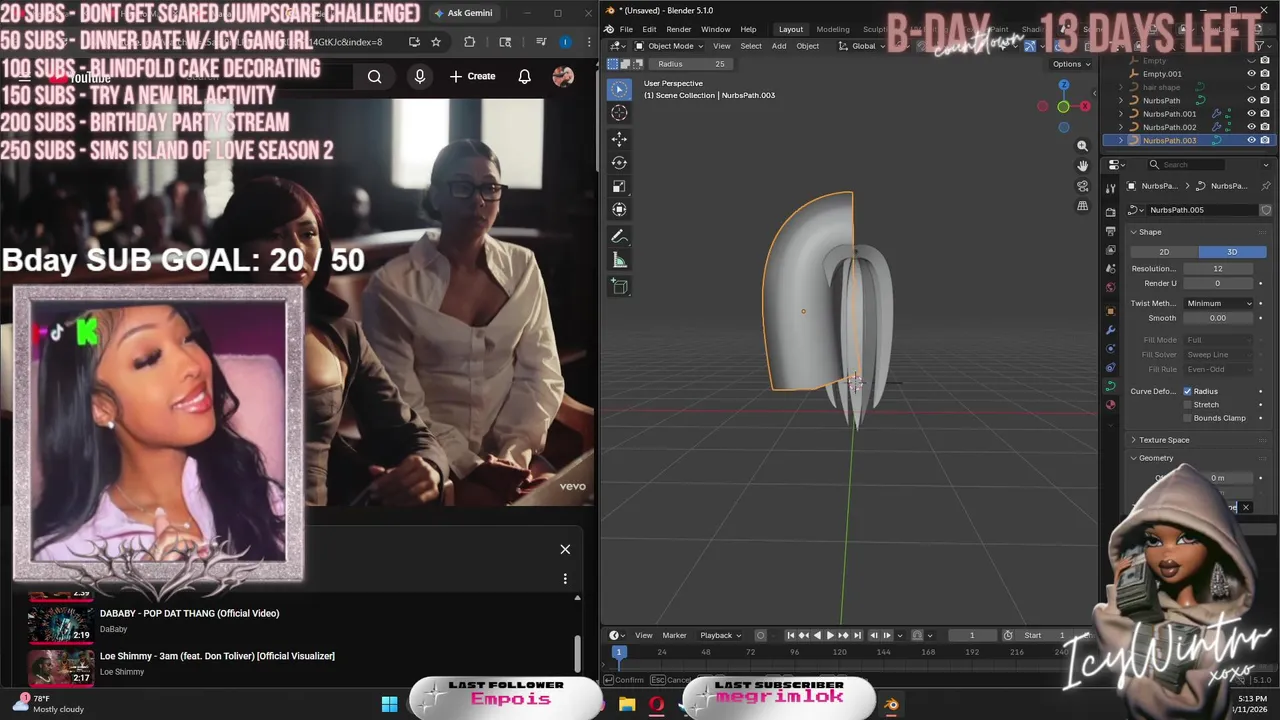Open the Object Data curve properties tab
The image size is (1280, 720).
click(1110, 386)
